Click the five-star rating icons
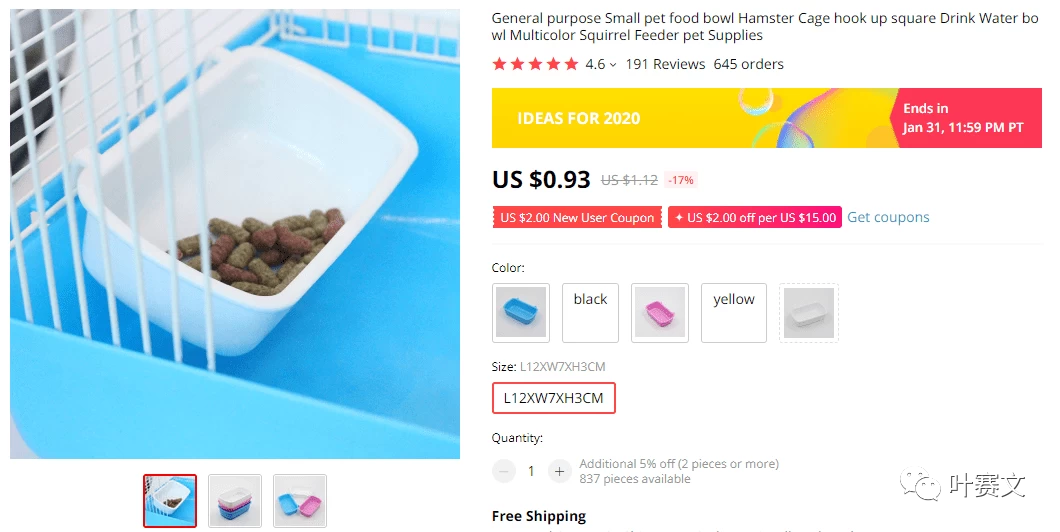Screen dimensions: 1060x532 [535, 64]
